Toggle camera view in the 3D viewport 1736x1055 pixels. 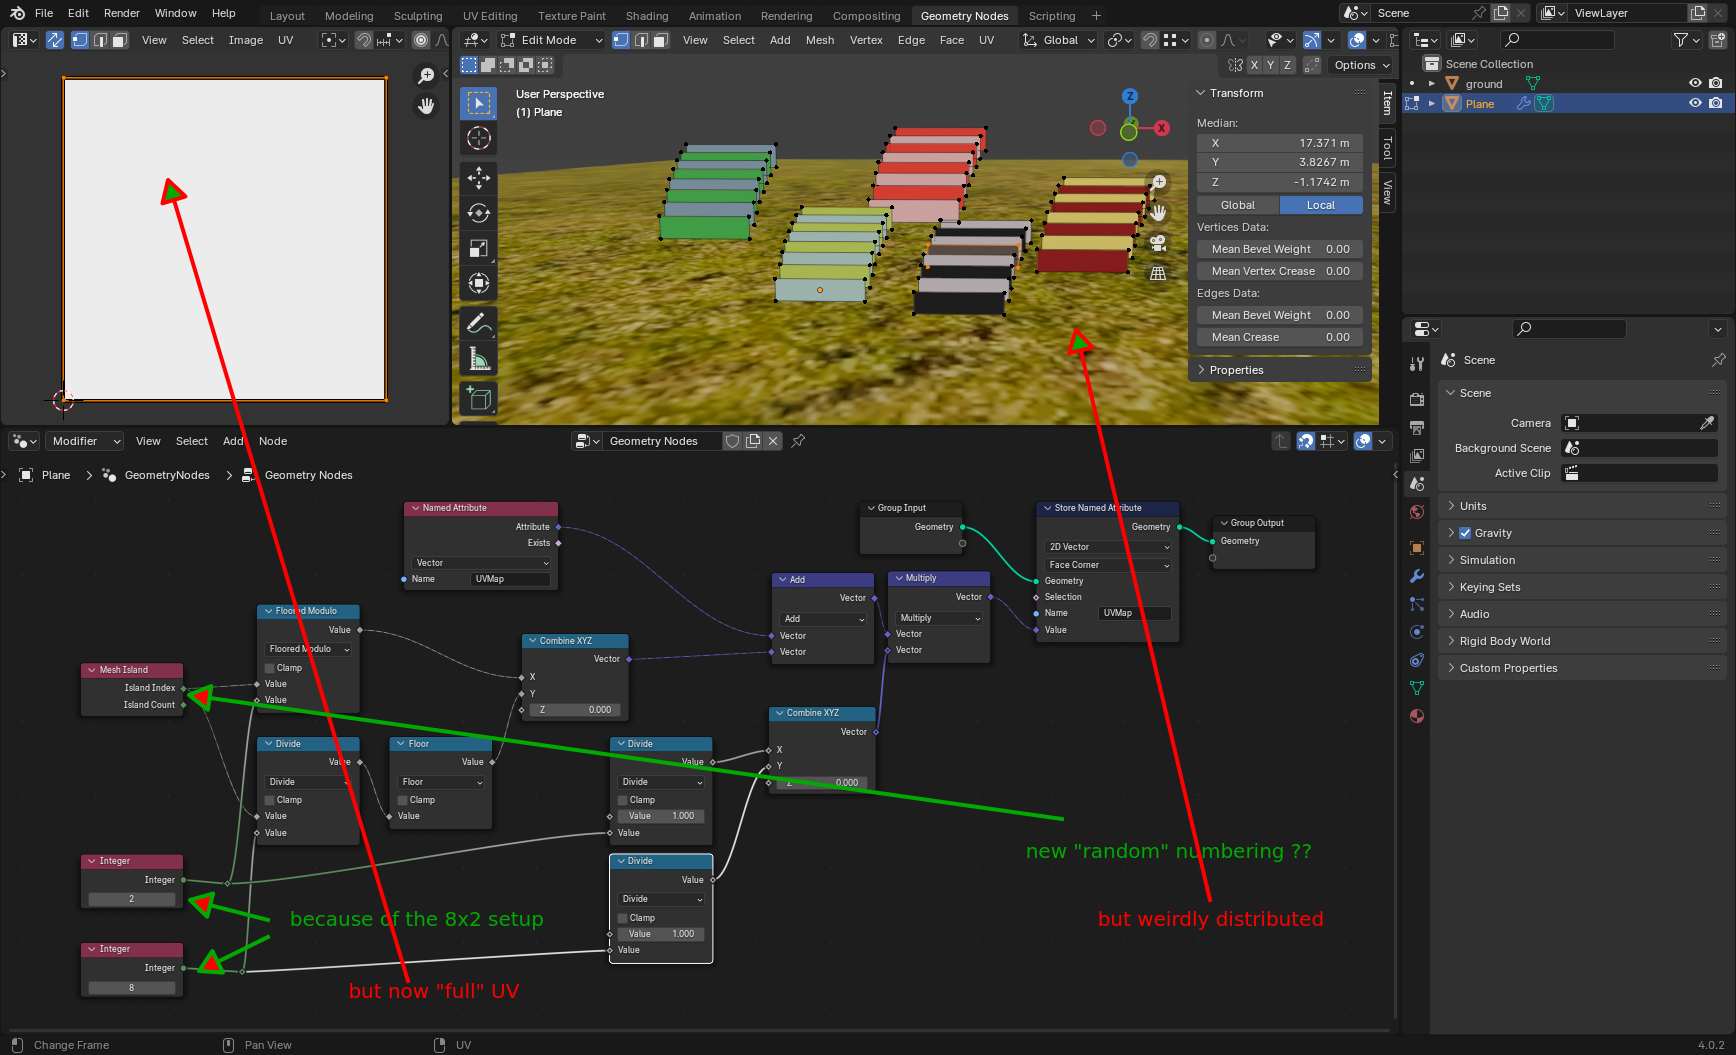pos(1158,243)
